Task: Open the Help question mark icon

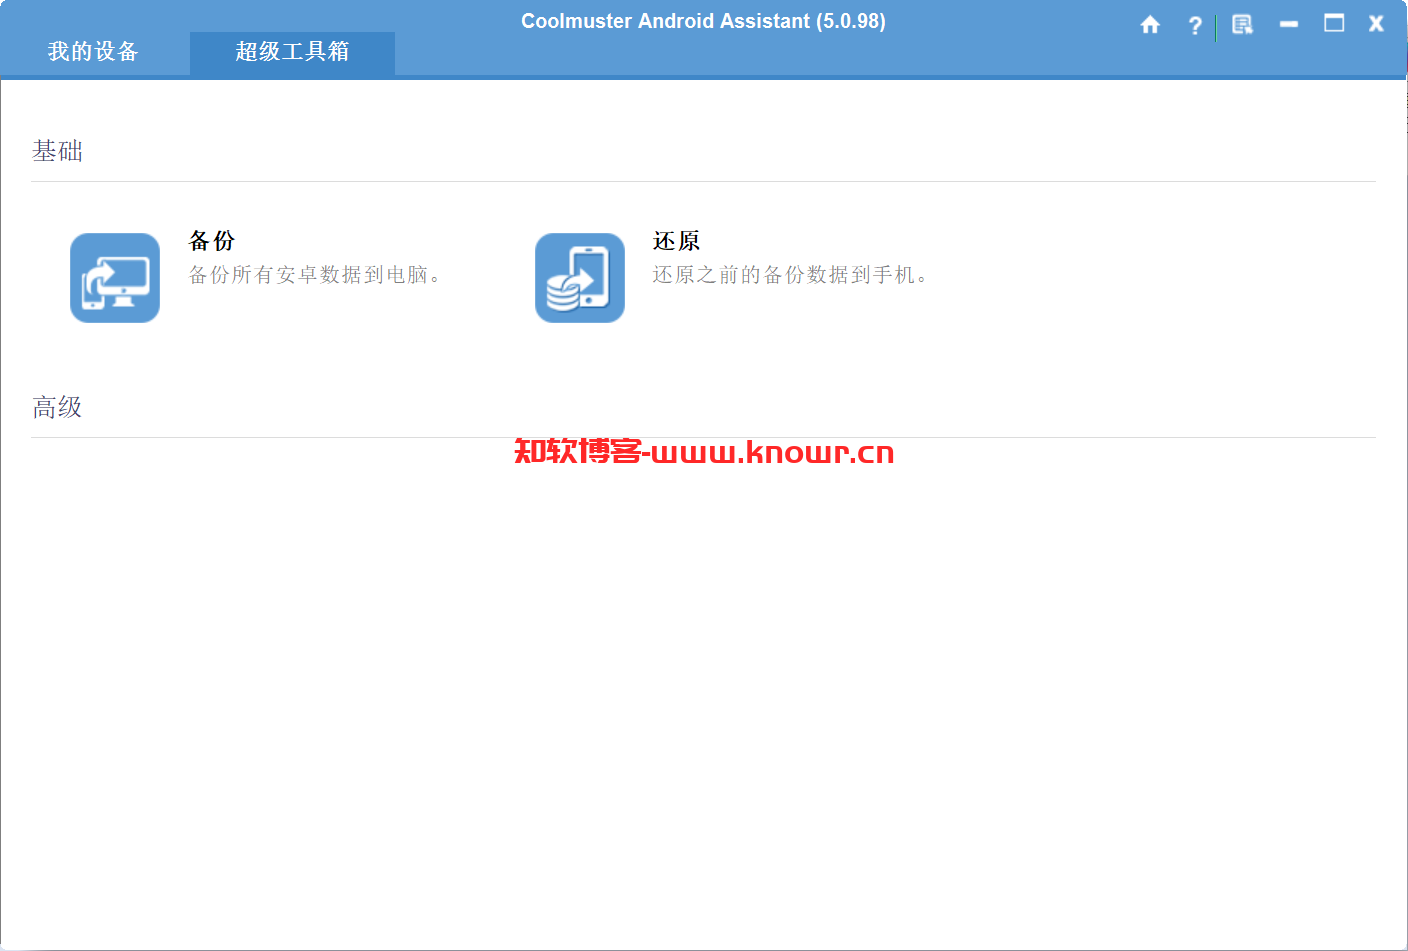Action: point(1195,25)
